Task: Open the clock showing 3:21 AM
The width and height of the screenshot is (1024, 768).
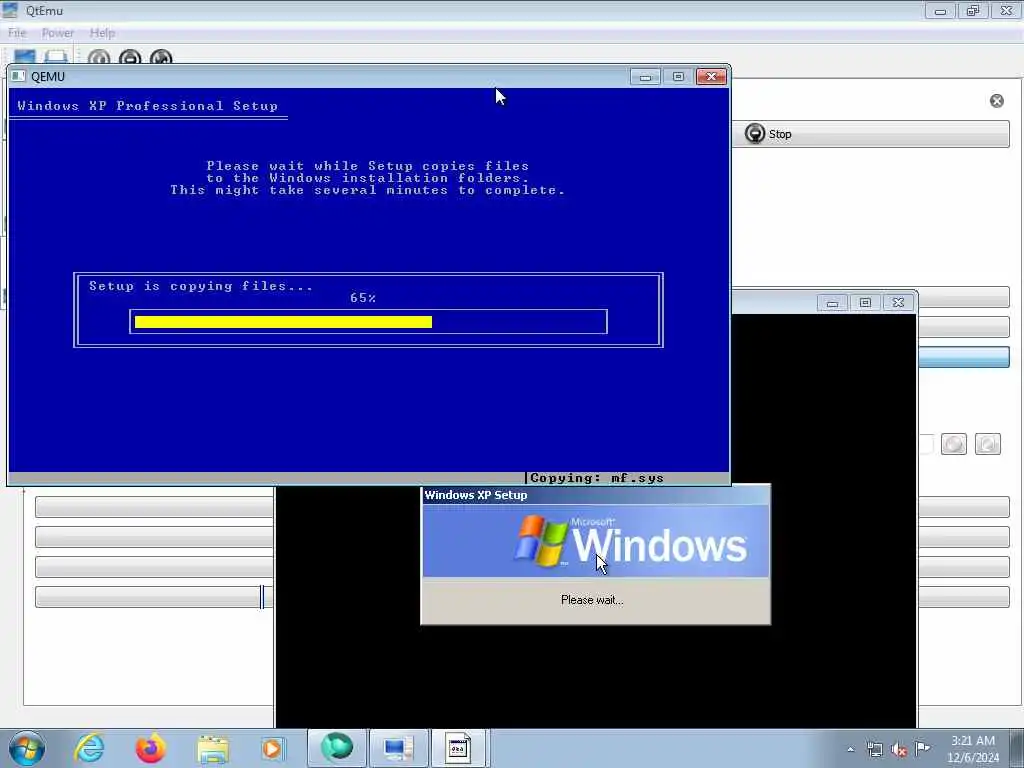Action: pos(973,748)
